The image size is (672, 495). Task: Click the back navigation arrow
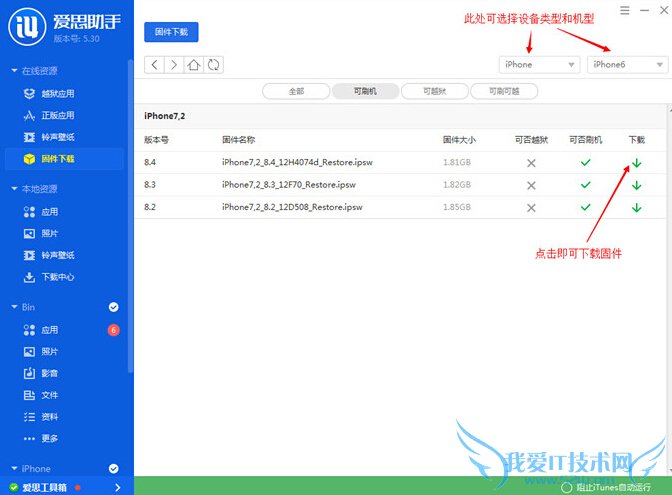155,65
